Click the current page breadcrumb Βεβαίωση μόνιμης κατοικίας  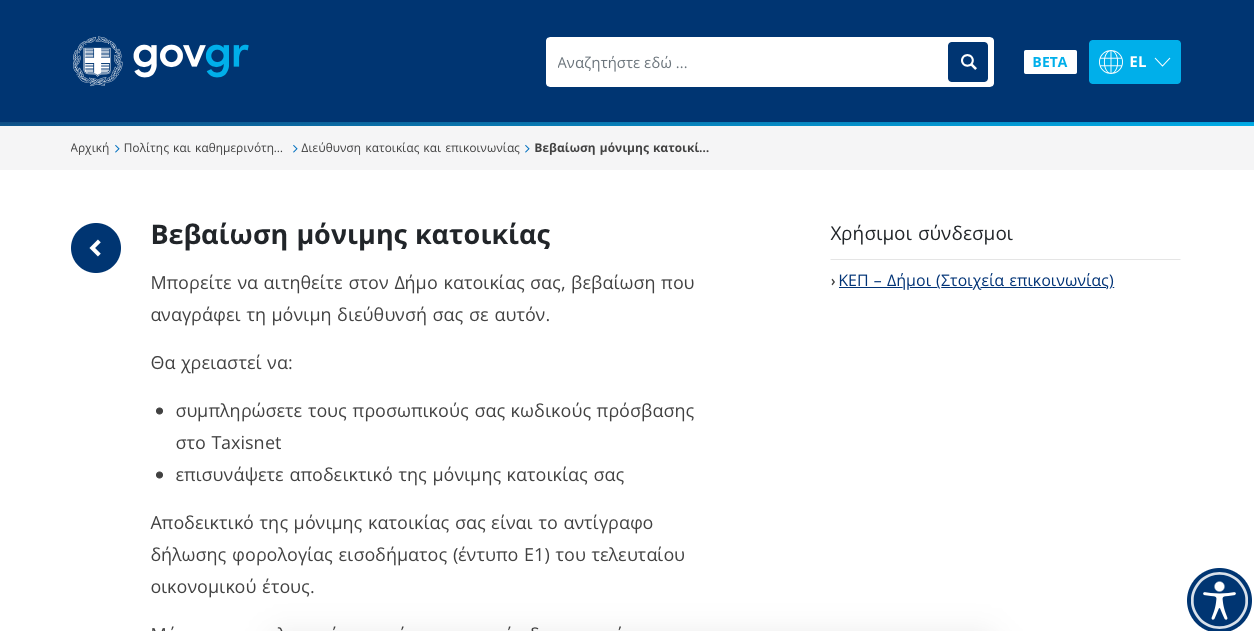coord(621,147)
